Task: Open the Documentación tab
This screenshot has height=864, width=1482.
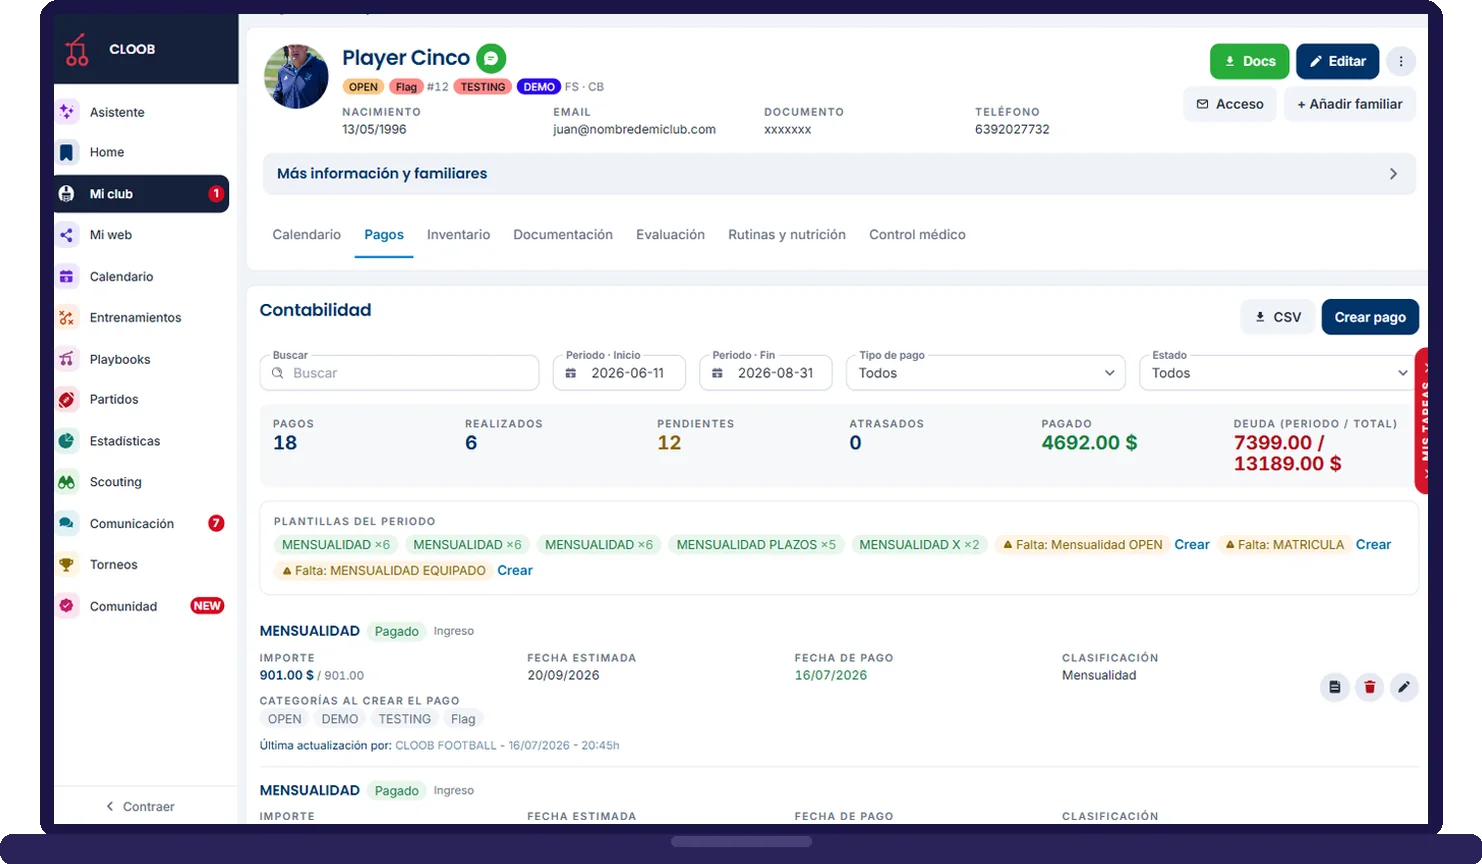Action: point(563,235)
